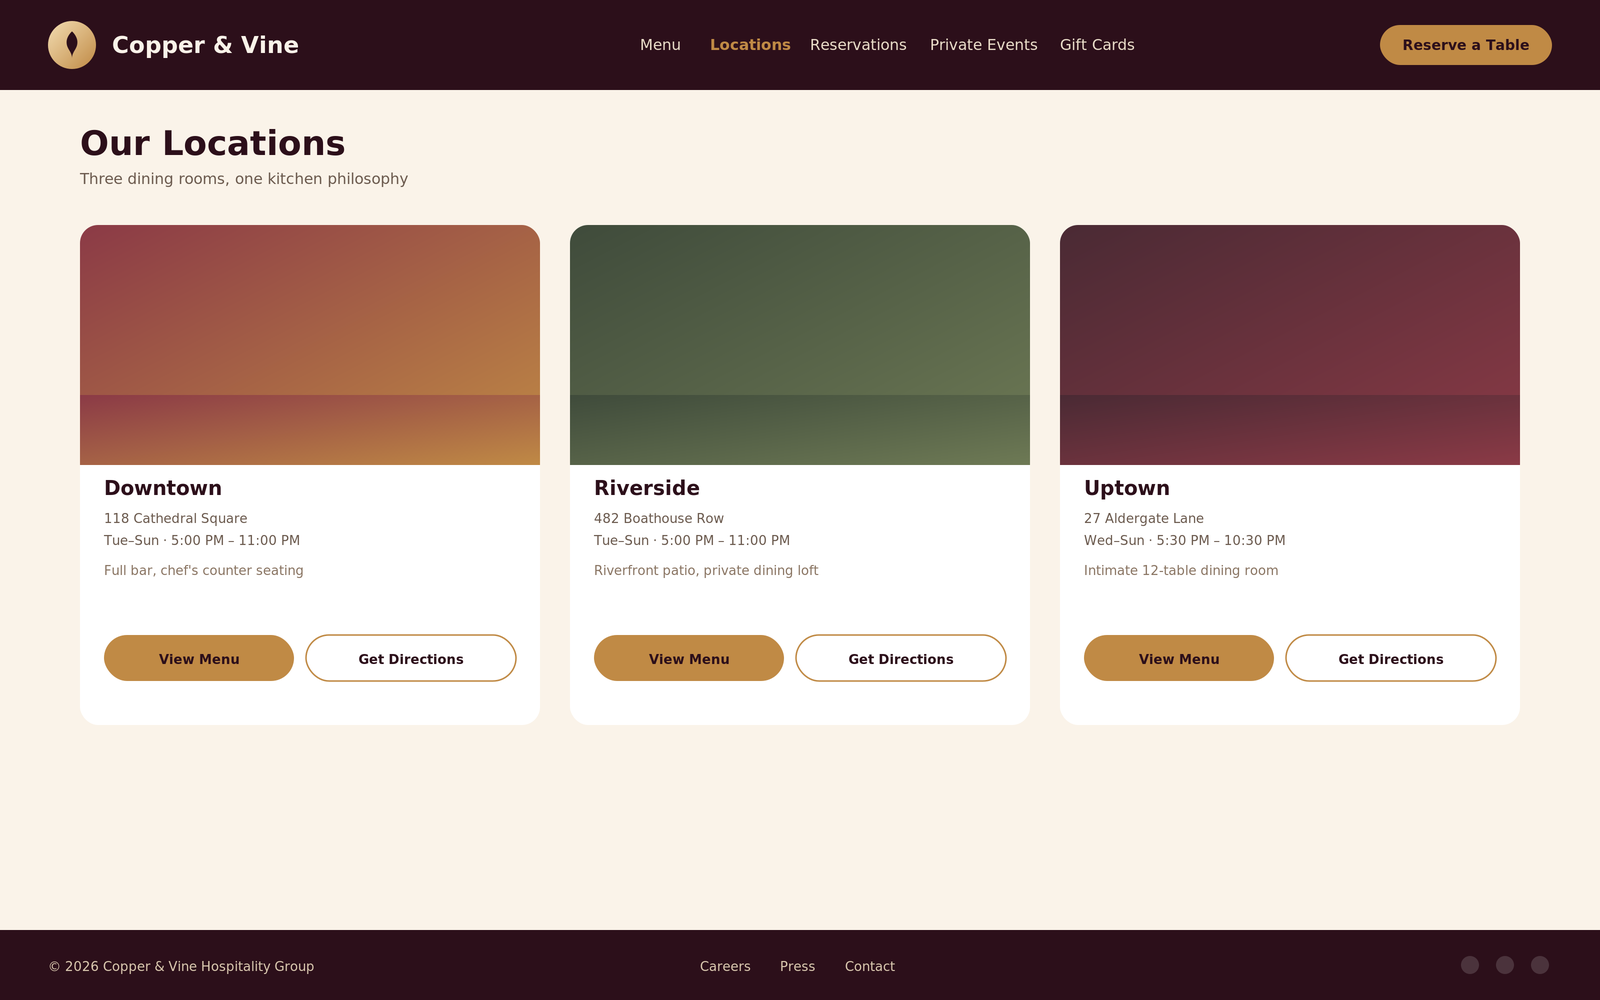Open Private Events in the navigation

coord(984,45)
